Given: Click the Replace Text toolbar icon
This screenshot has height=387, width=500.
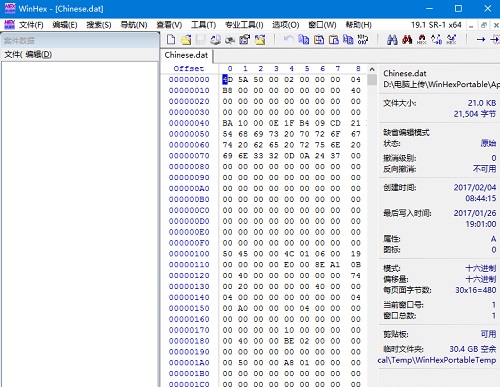Looking at the screenshot, I should [x=436, y=40].
